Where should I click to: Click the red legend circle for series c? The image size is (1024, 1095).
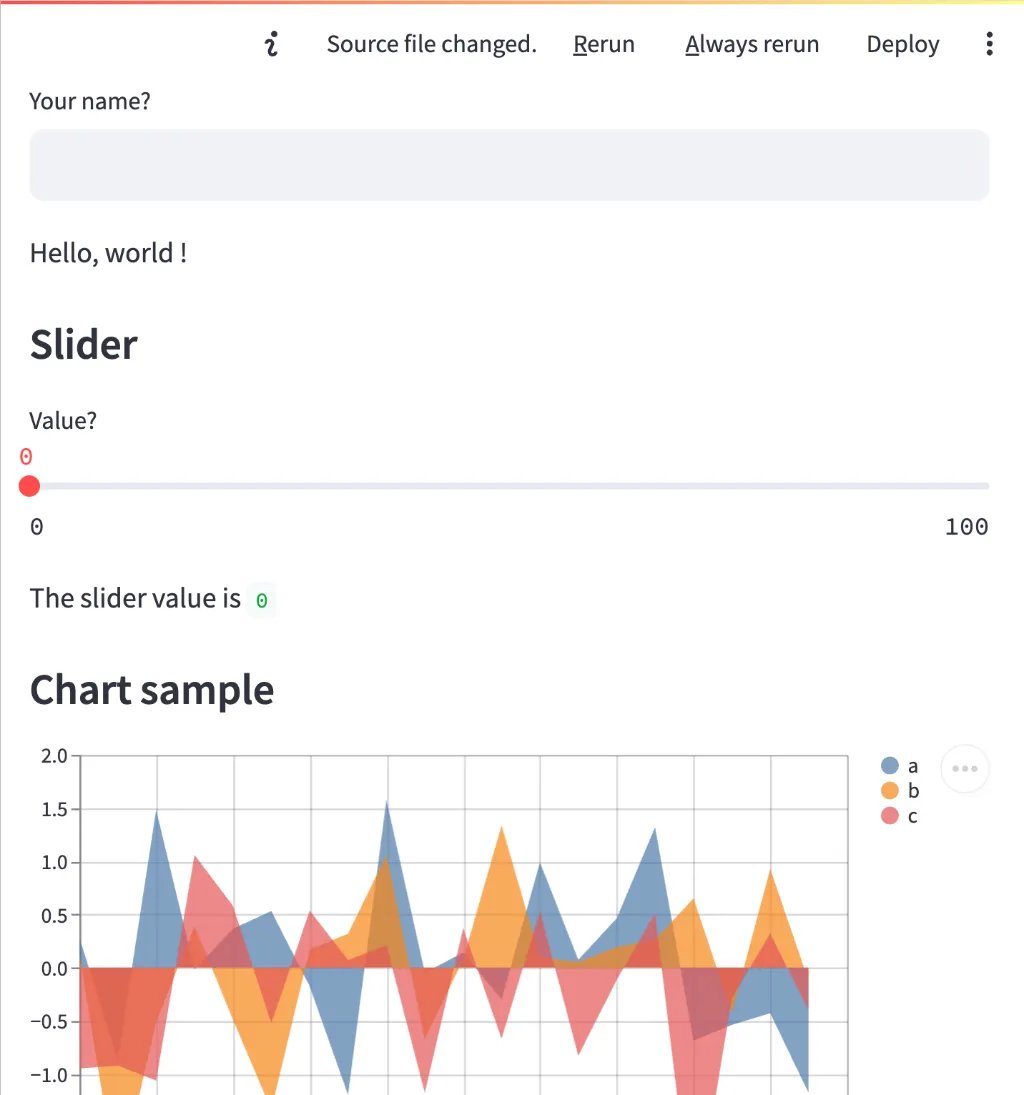coord(890,816)
